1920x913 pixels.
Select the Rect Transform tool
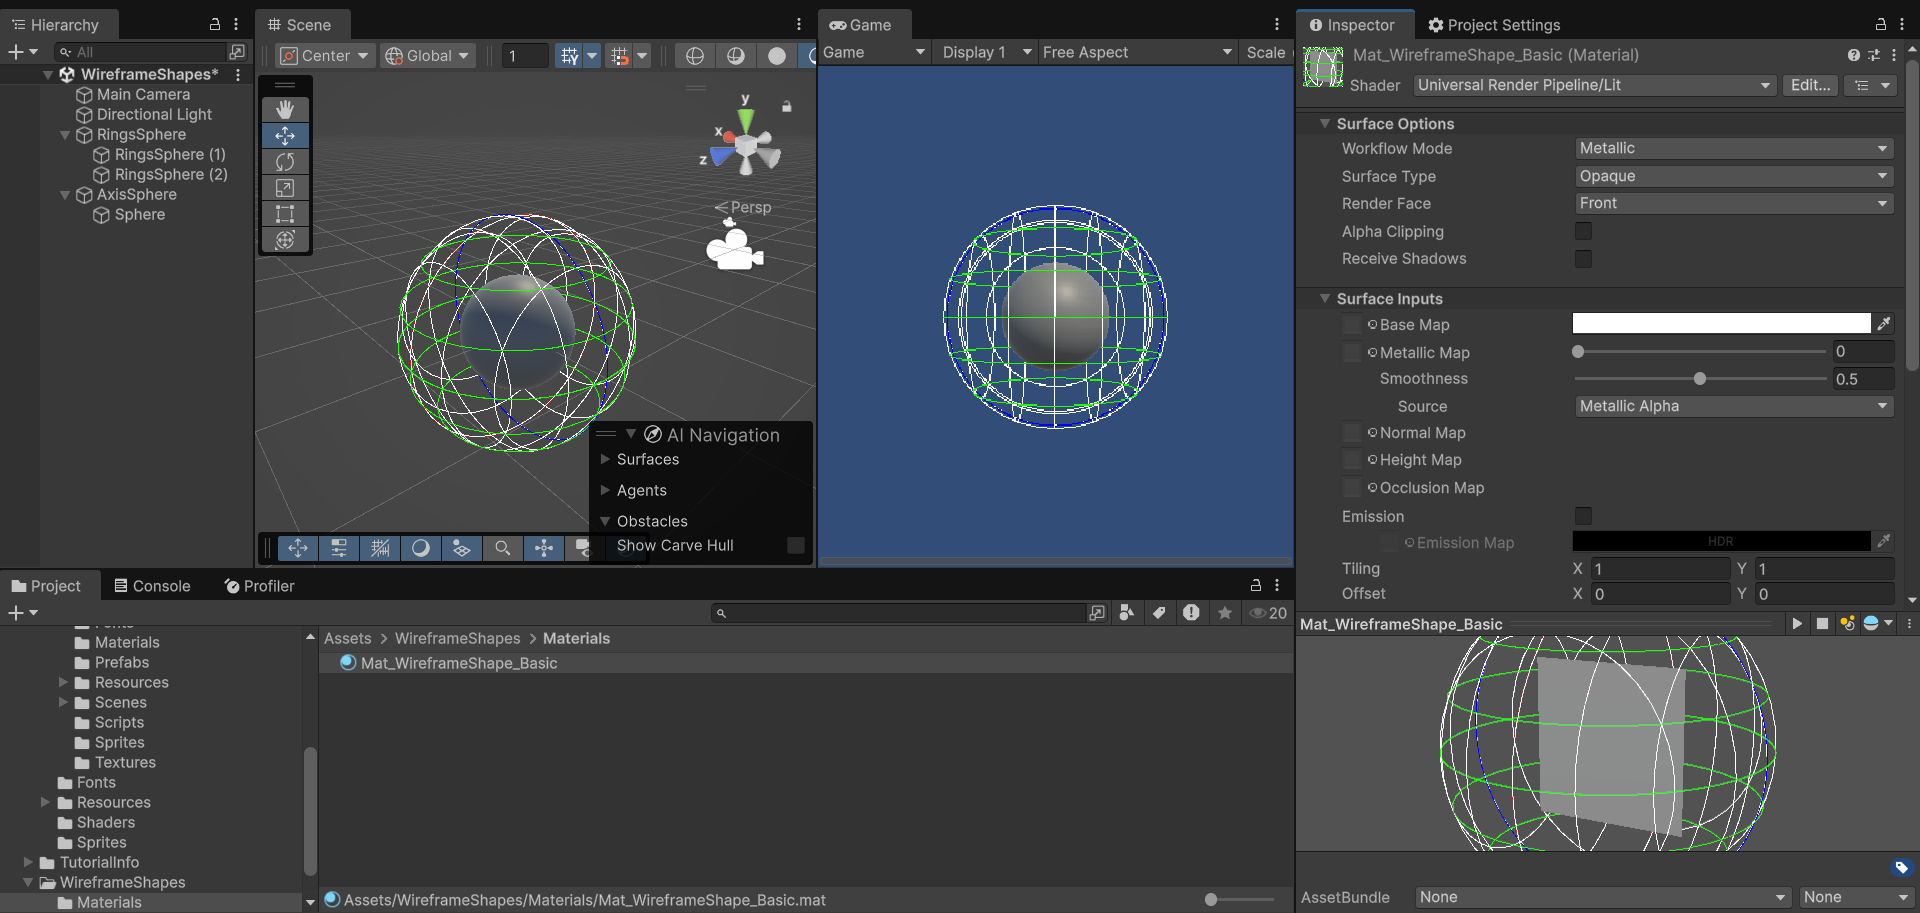[x=285, y=214]
